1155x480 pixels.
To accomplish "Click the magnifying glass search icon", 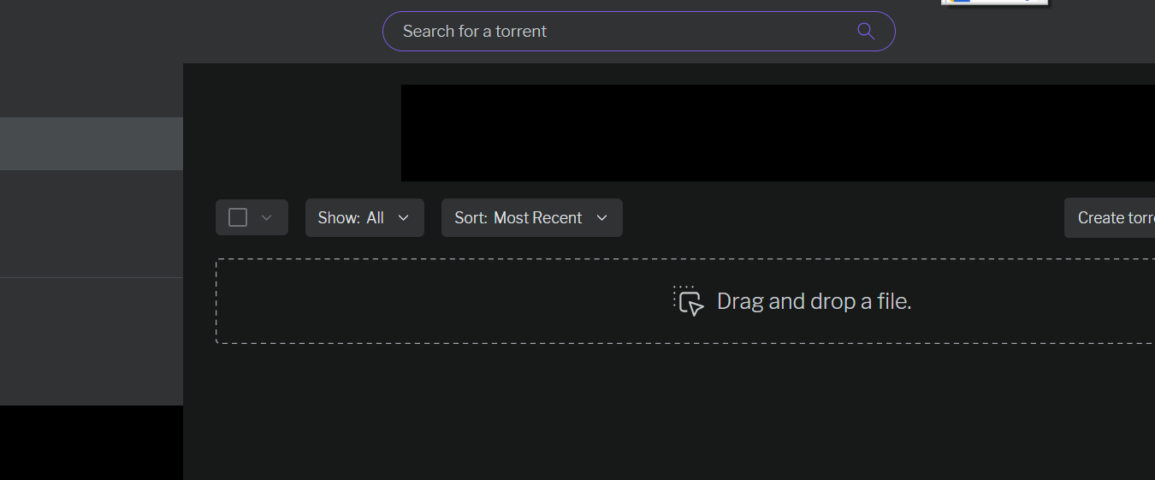I will pos(866,31).
